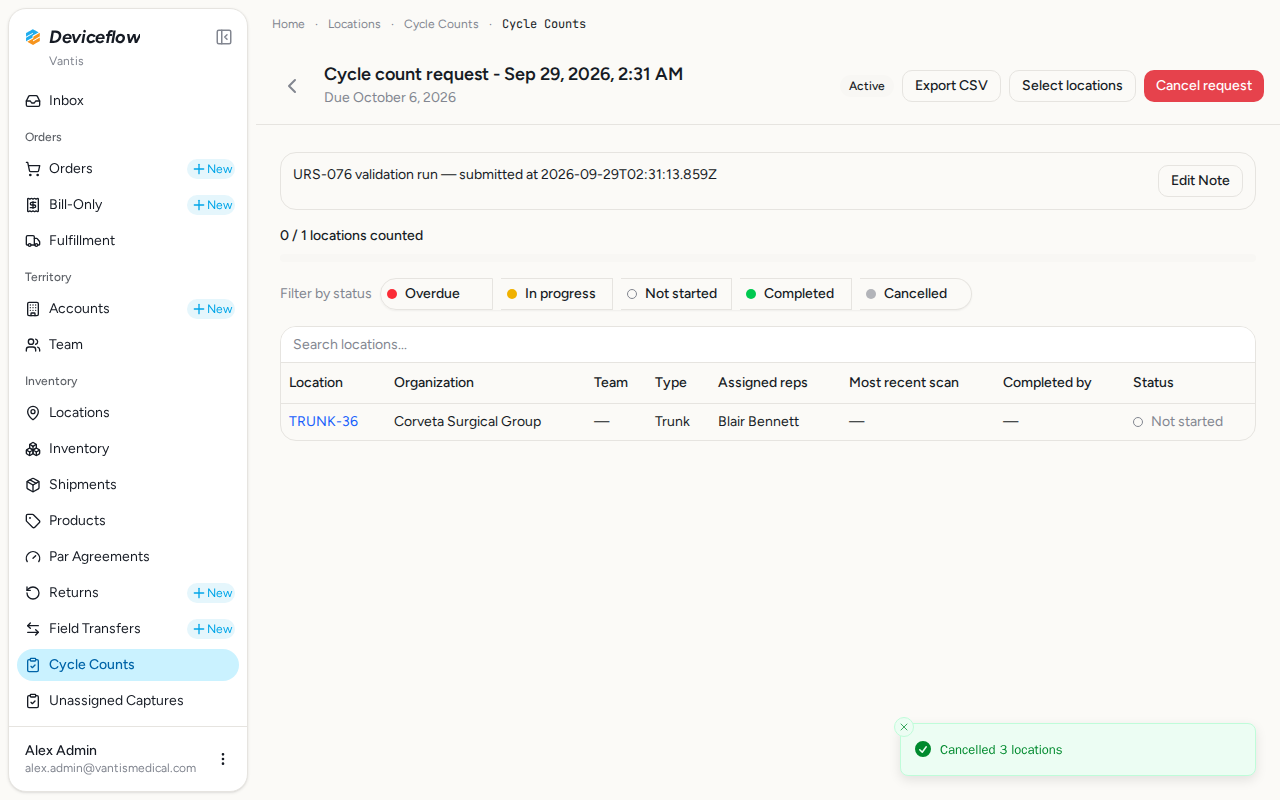Click the Shipments package icon
The height and width of the screenshot is (800, 1280).
[33, 485]
